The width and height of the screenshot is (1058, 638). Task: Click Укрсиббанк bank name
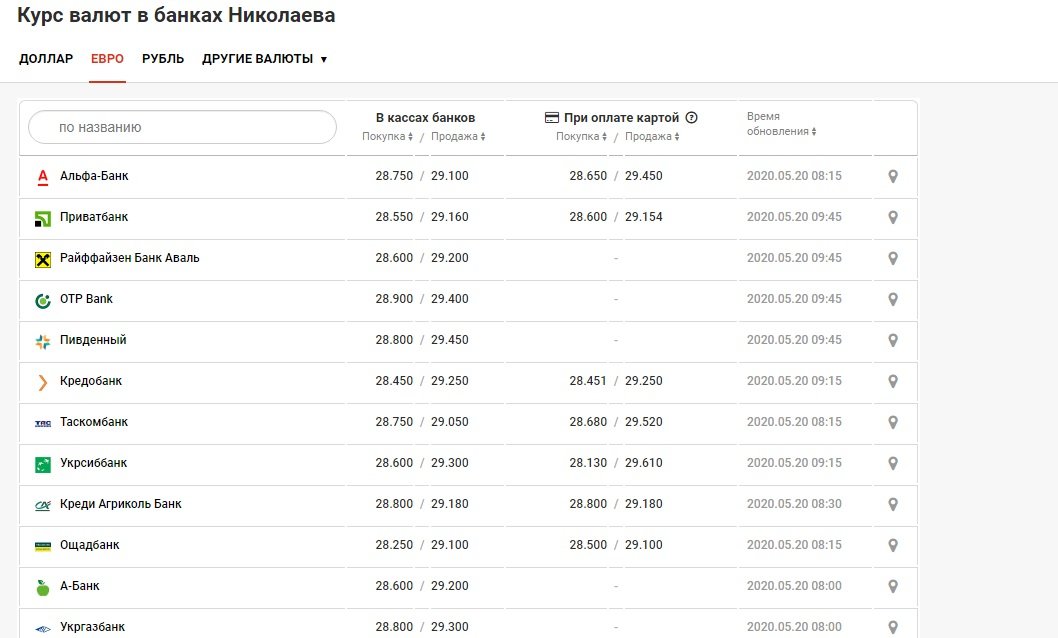coord(94,463)
